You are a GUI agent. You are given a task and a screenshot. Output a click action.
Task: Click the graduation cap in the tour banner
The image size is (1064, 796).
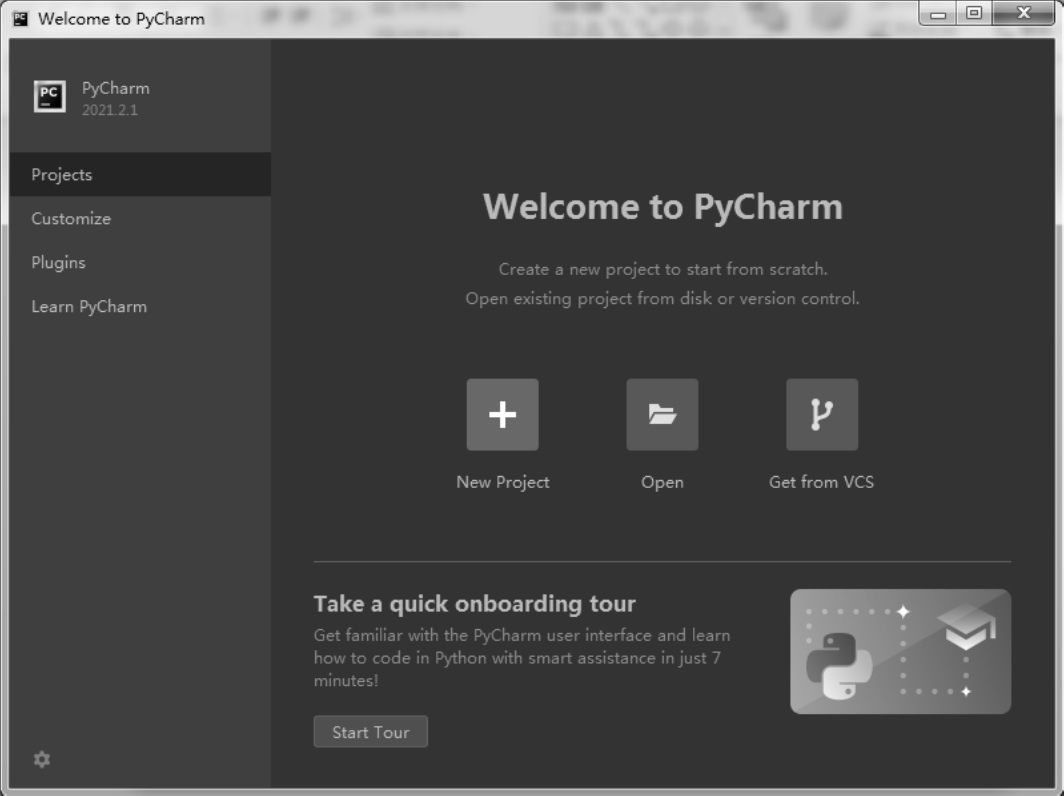[966, 628]
